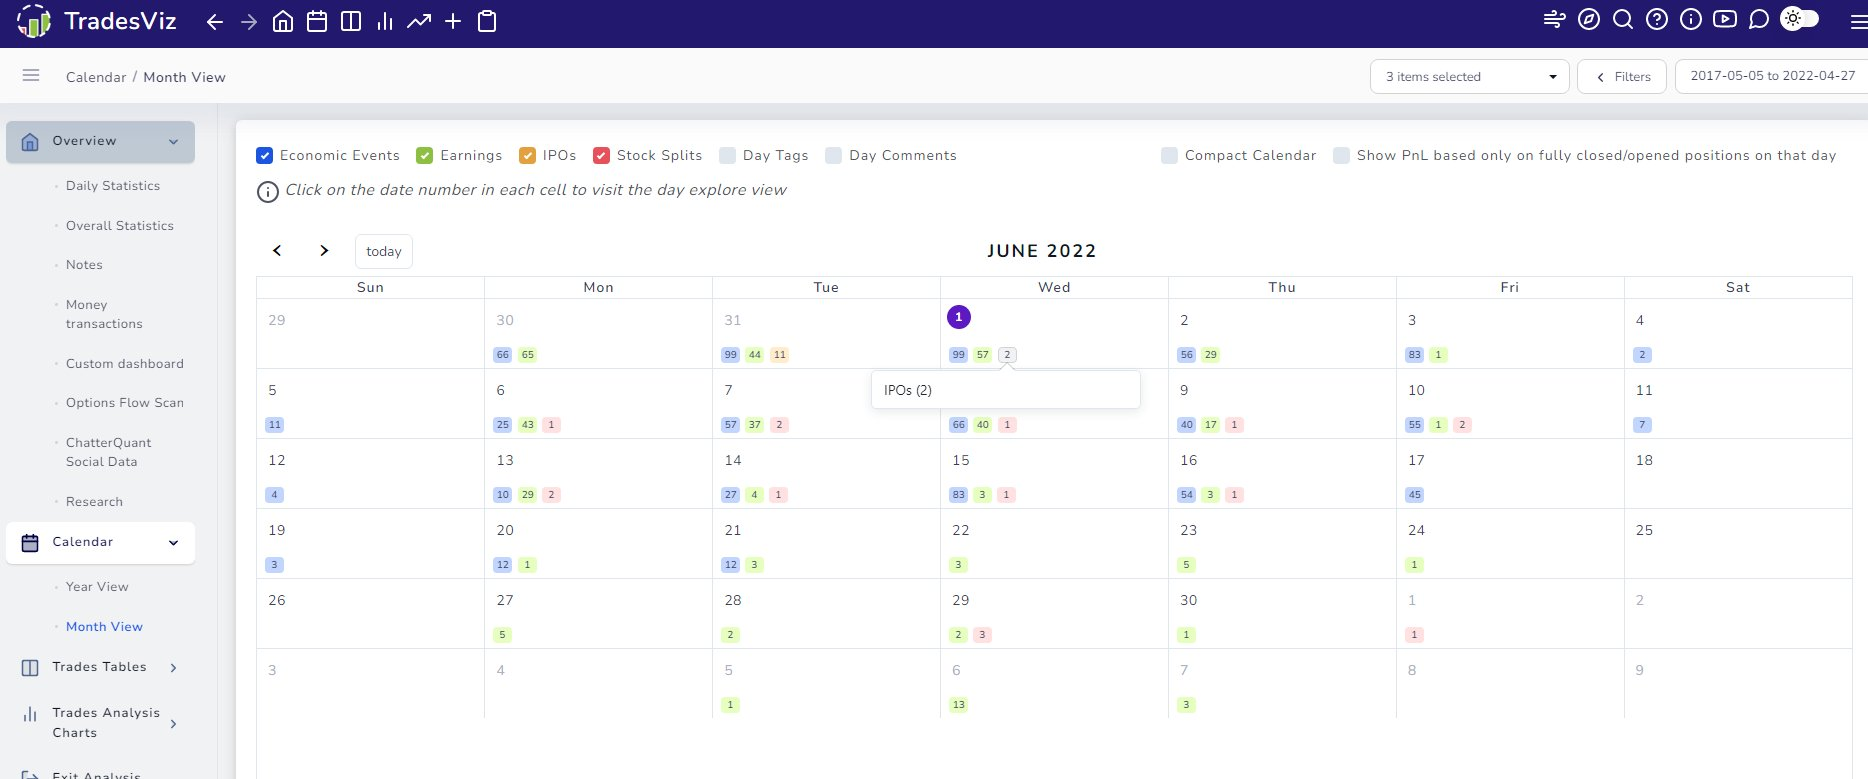Click the orange 11 badge on May 31
Image resolution: width=1868 pixels, height=779 pixels.
click(779, 355)
